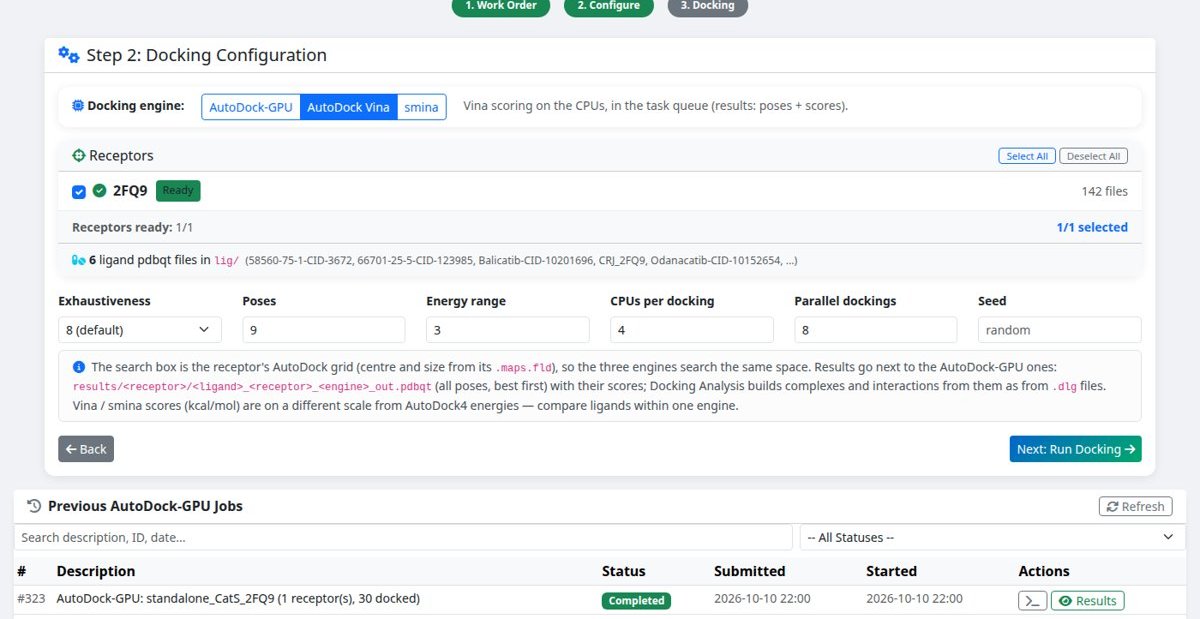Go to step 3. Docking
The width and height of the screenshot is (1200, 619).
pyautogui.click(x=707, y=6)
